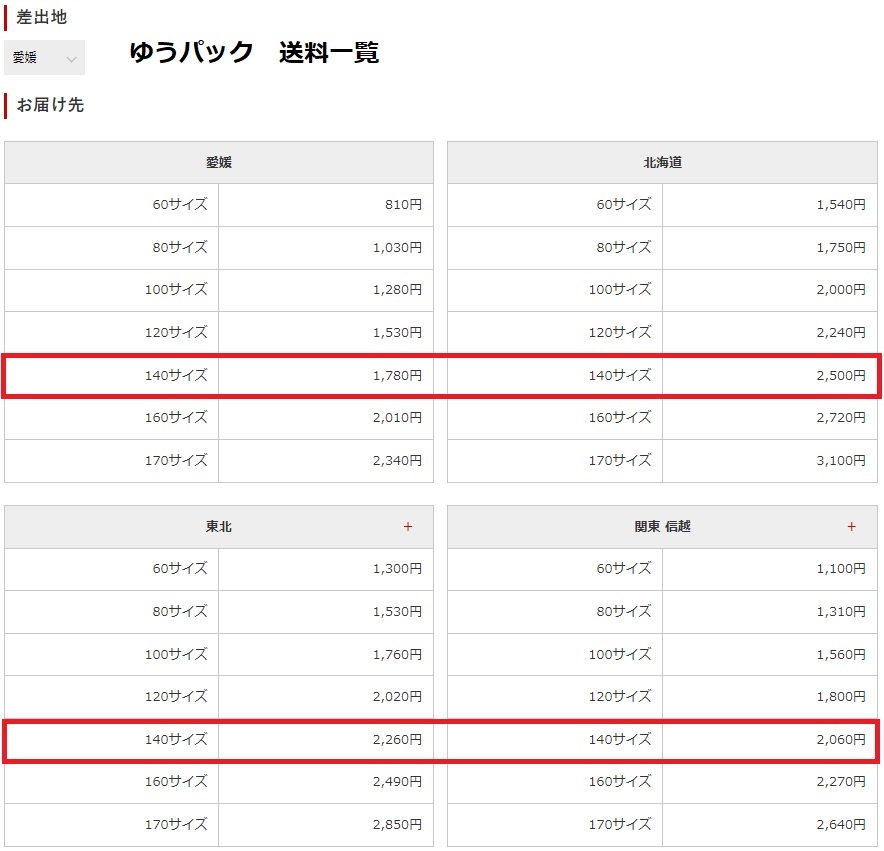Expand the 関東 信越 region plus icon
The image size is (884, 851).
851,527
